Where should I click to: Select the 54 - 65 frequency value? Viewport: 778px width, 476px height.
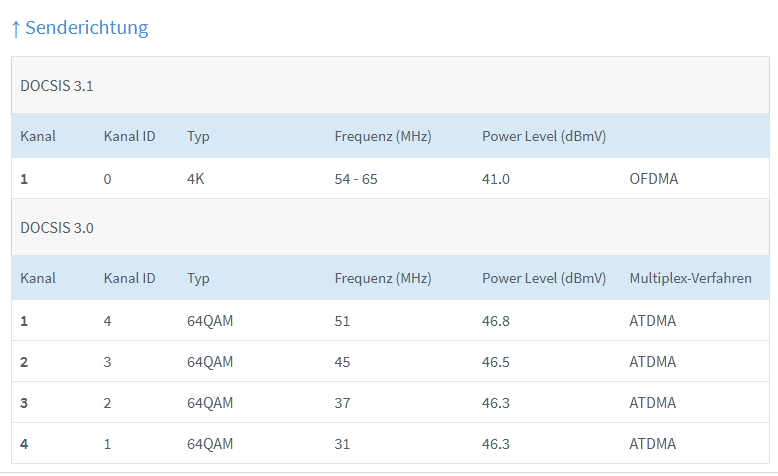pyautogui.click(x=356, y=179)
